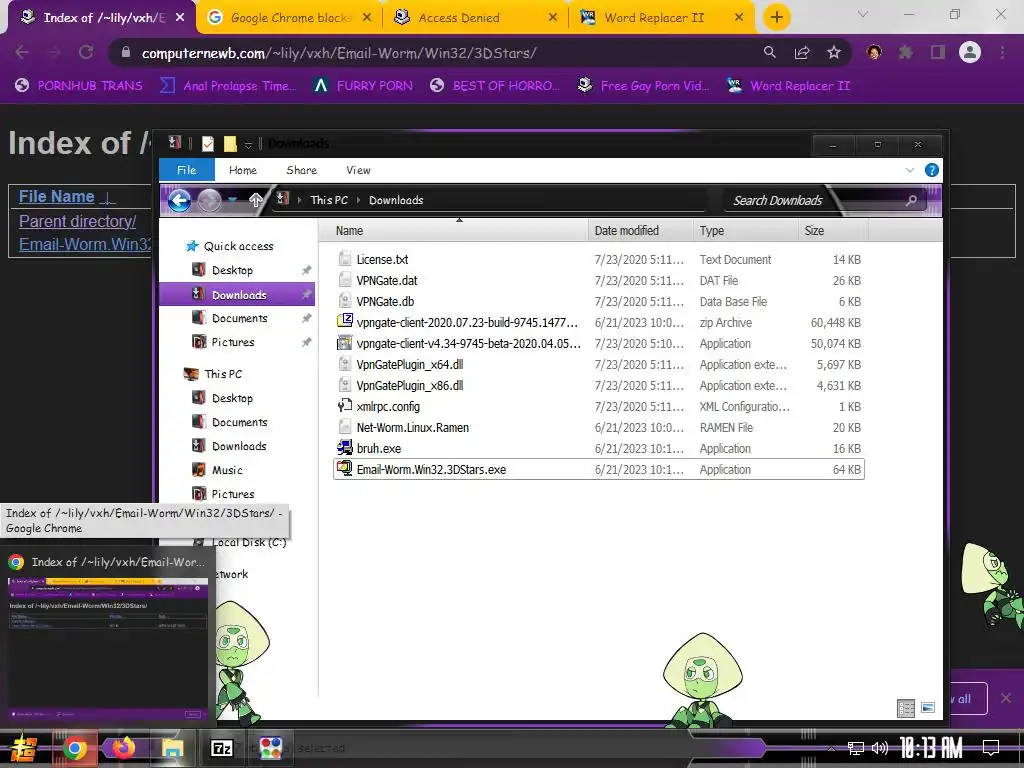The height and width of the screenshot is (768, 1024).
Task: Open Chrome tab search dropdown chevron
Action: pyautogui.click(x=863, y=14)
